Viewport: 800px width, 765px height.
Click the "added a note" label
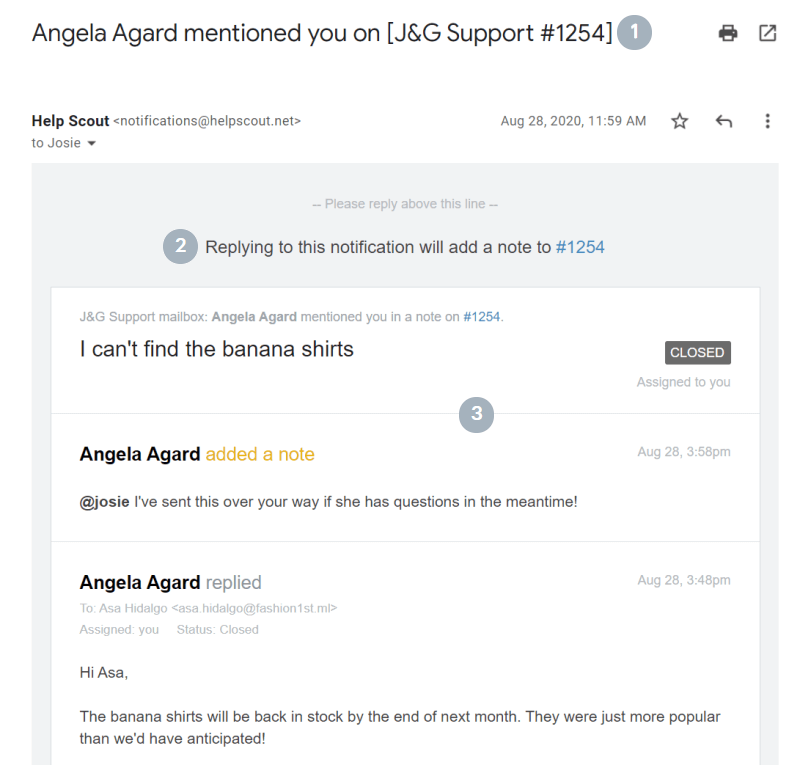coord(260,454)
